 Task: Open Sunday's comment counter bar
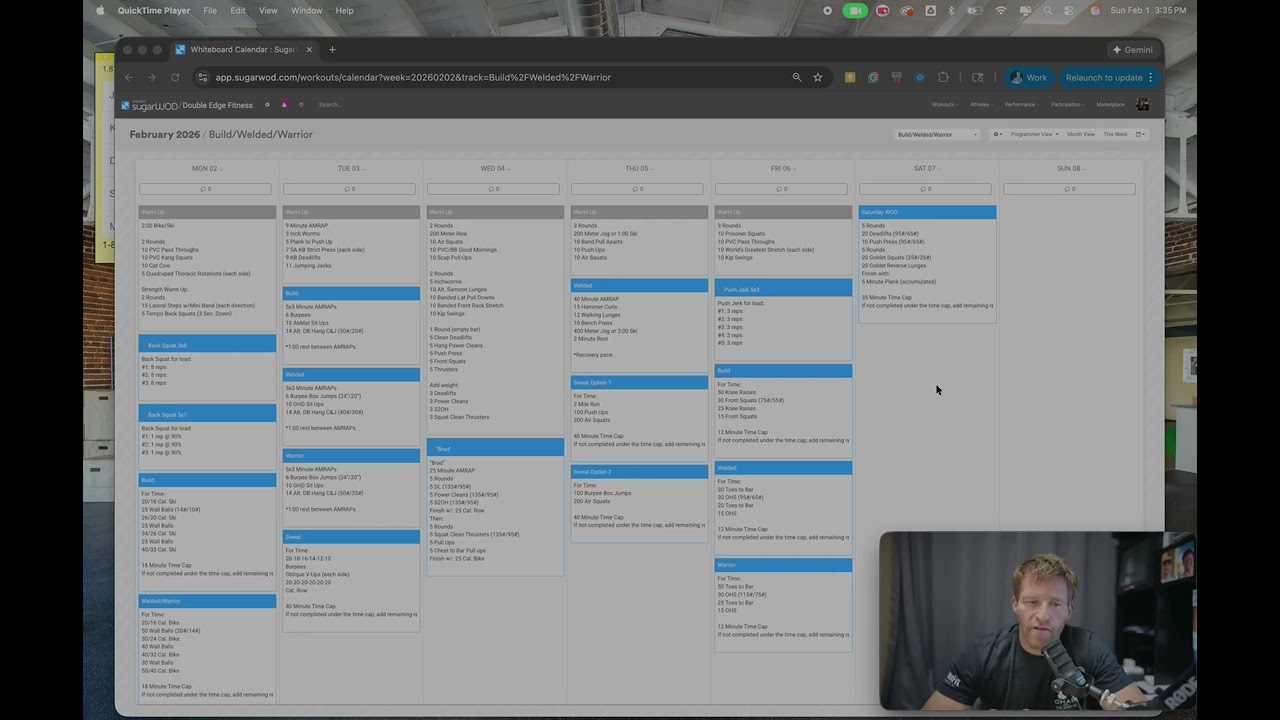pos(1069,189)
